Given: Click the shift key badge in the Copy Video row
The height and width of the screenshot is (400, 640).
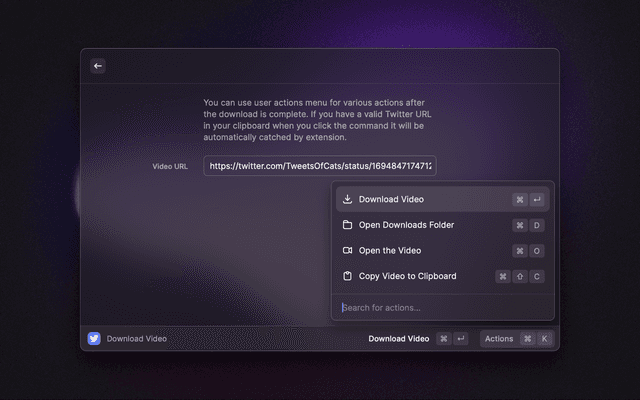Looking at the screenshot, I should click(x=520, y=276).
